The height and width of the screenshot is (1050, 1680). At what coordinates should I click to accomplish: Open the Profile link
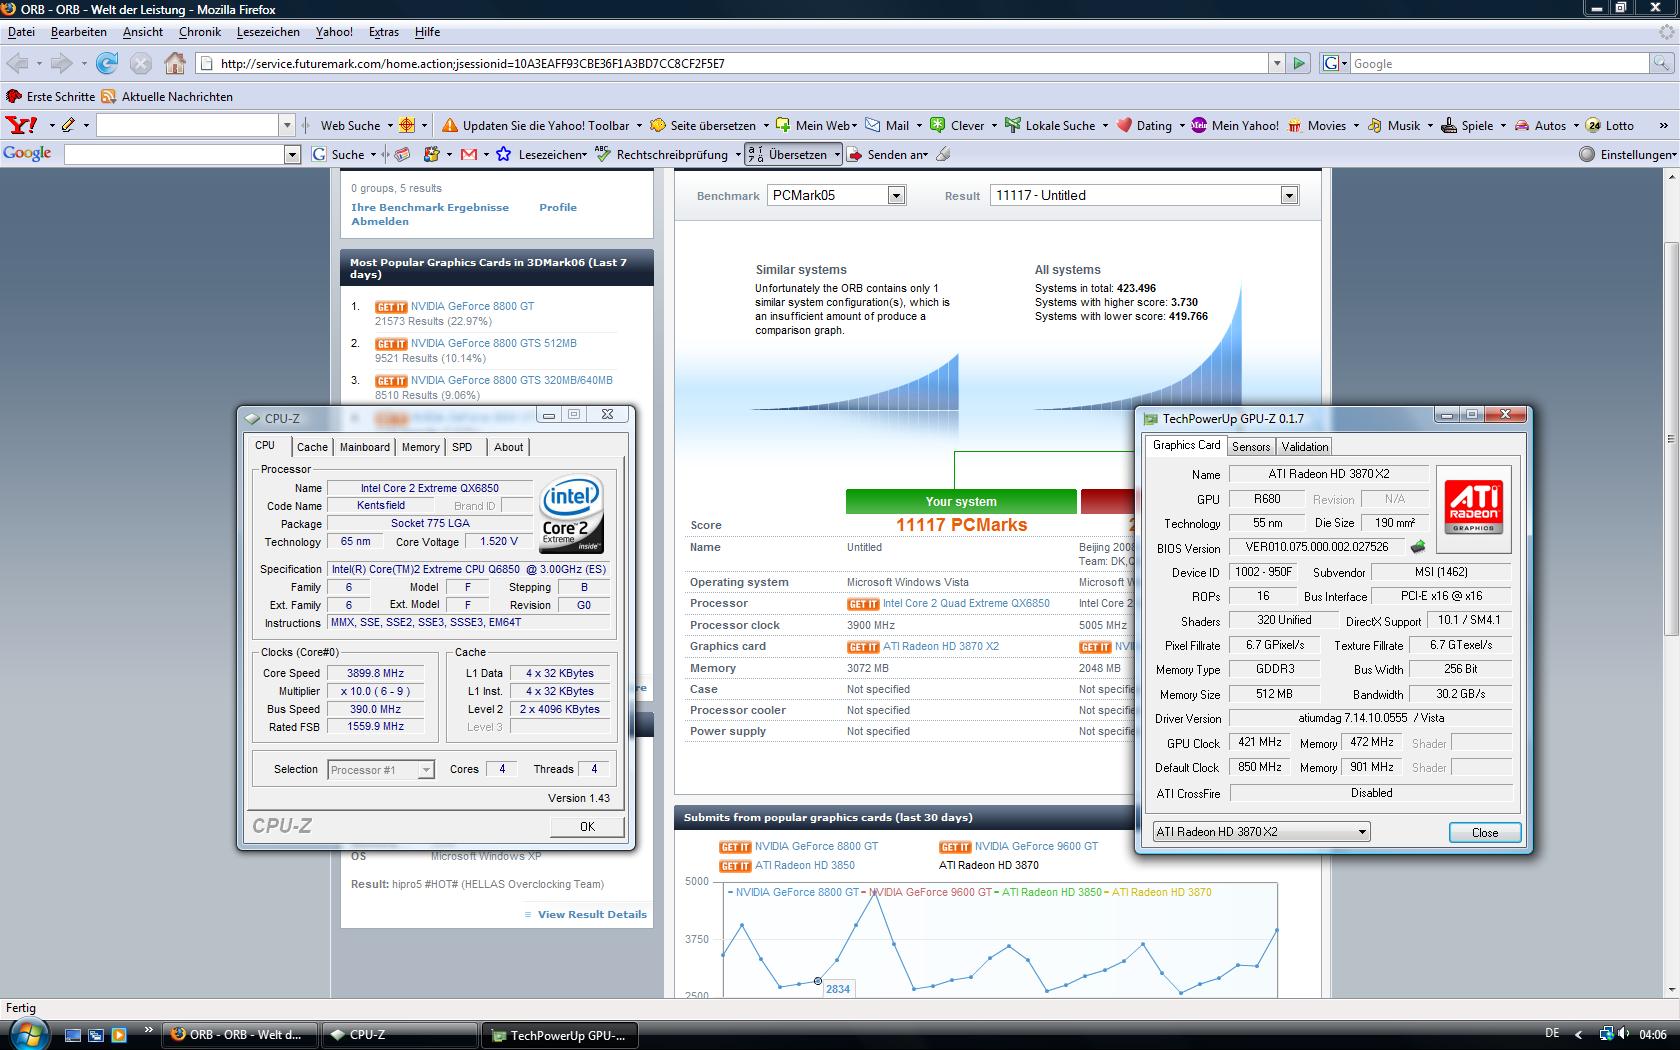tap(558, 207)
